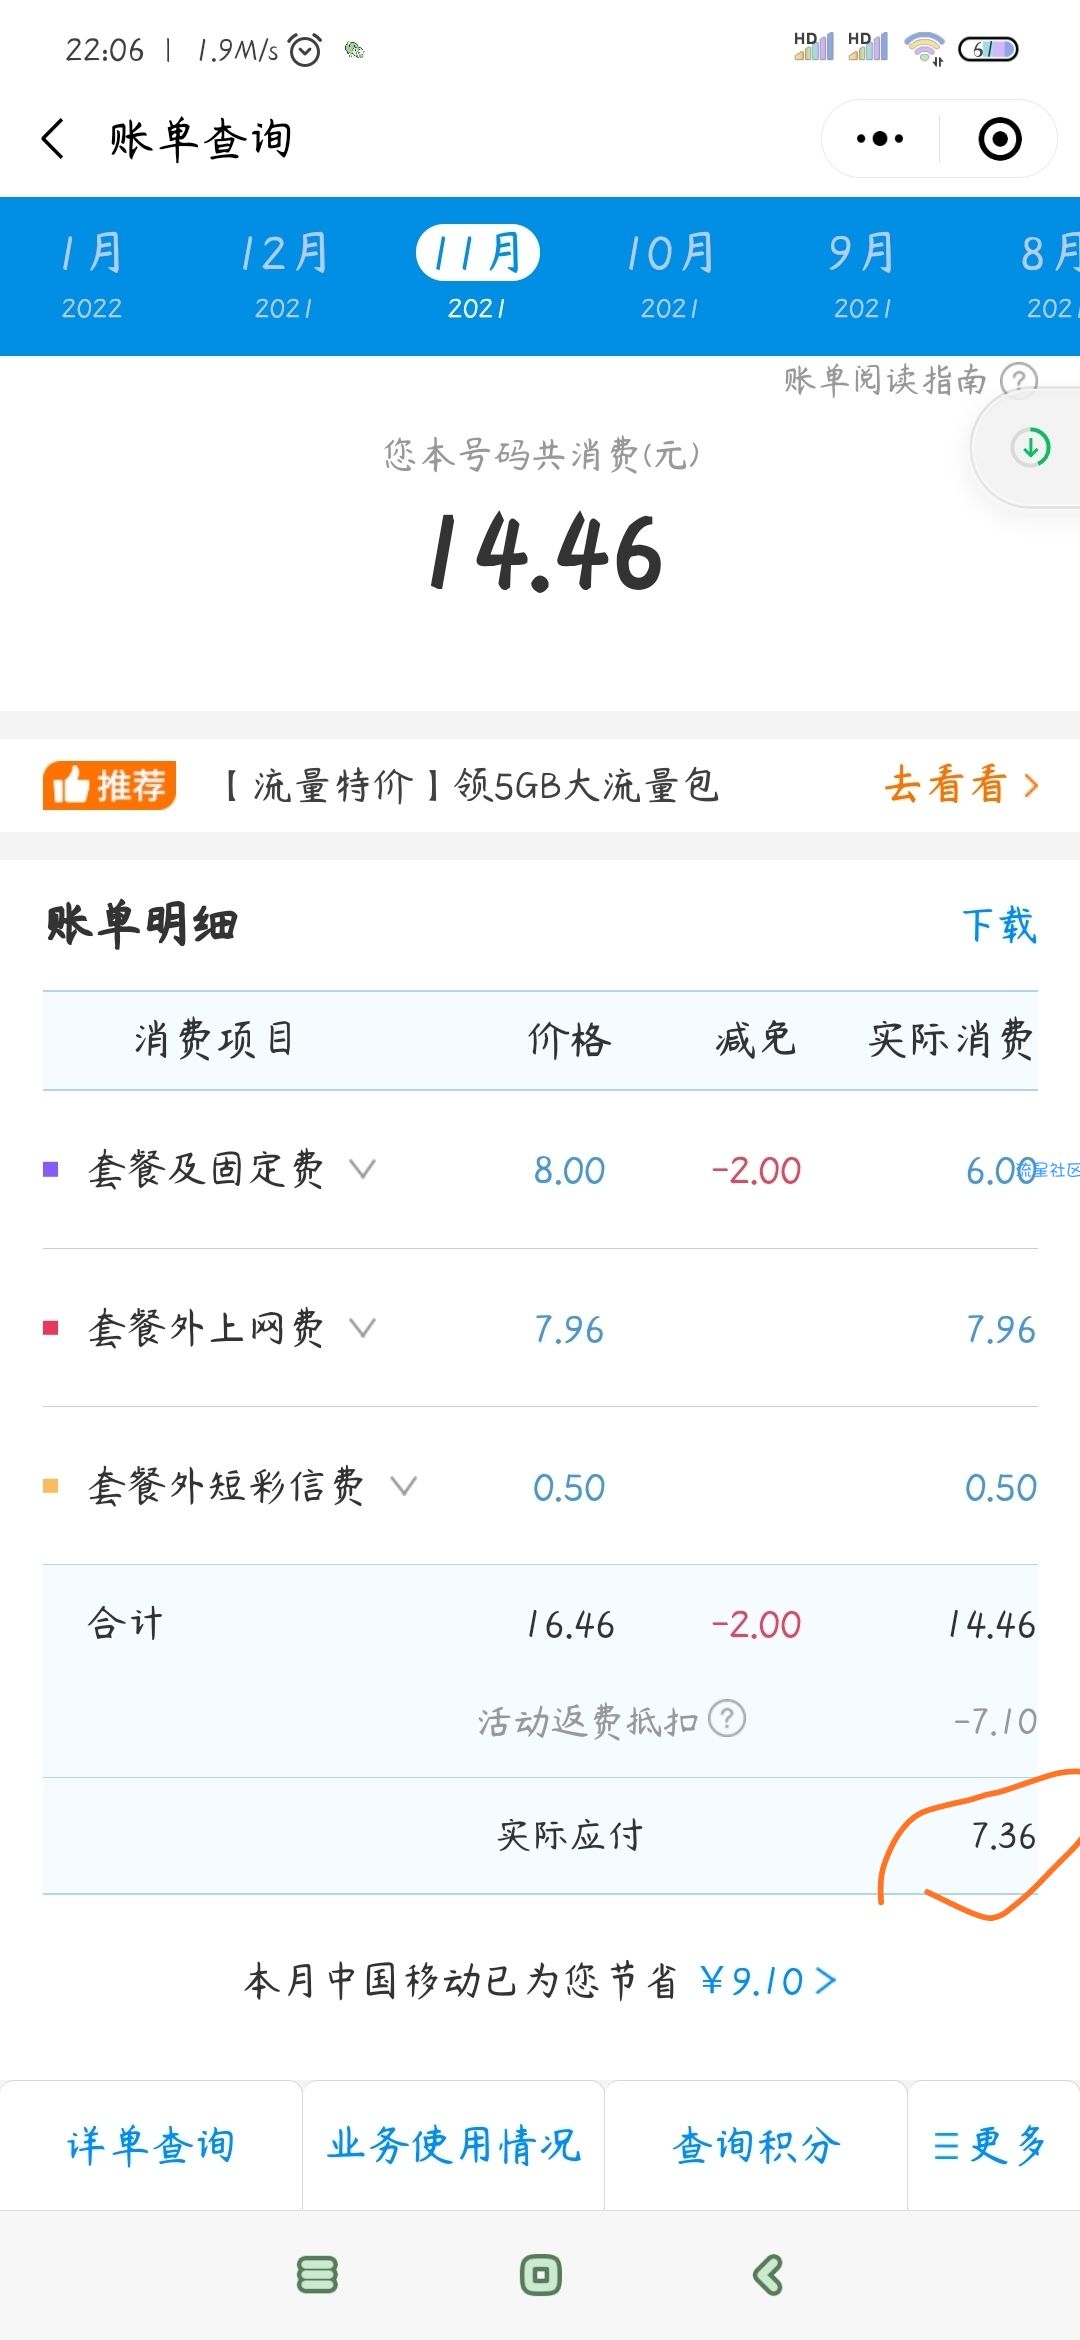Switch to the 12月 2021 tab

point(284,276)
